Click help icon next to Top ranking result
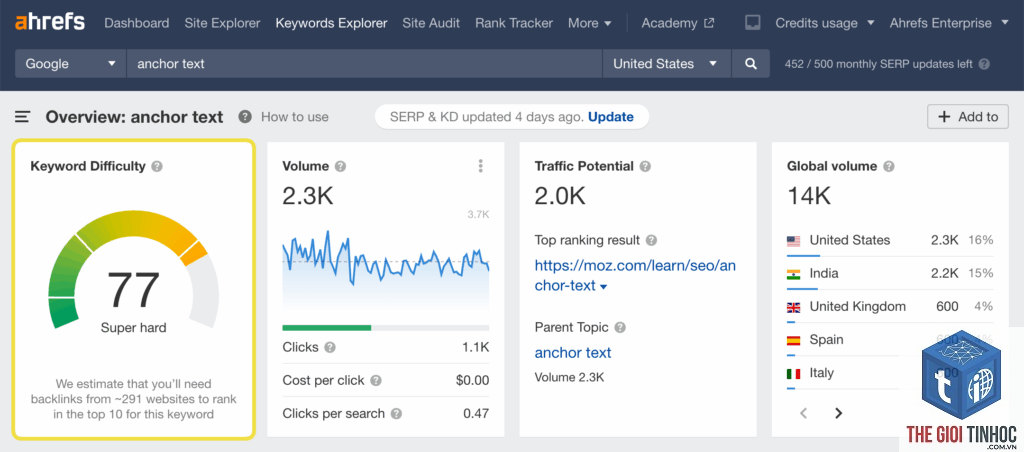This screenshot has width=1024, height=452. [651, 240]
